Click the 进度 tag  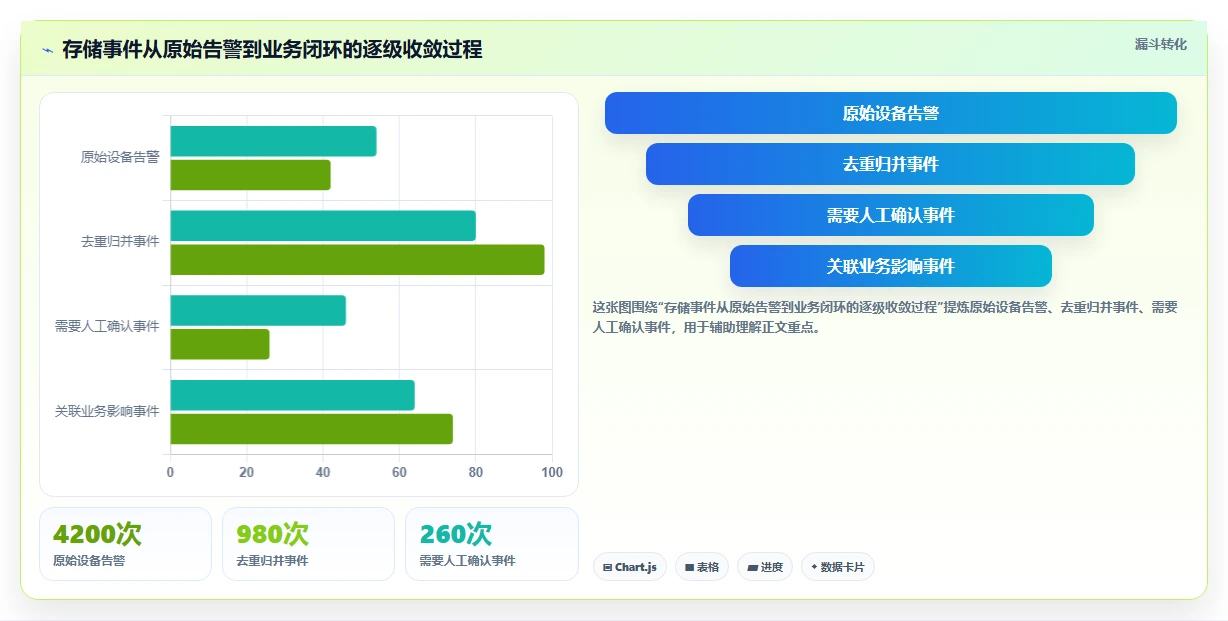pos(765,567)
